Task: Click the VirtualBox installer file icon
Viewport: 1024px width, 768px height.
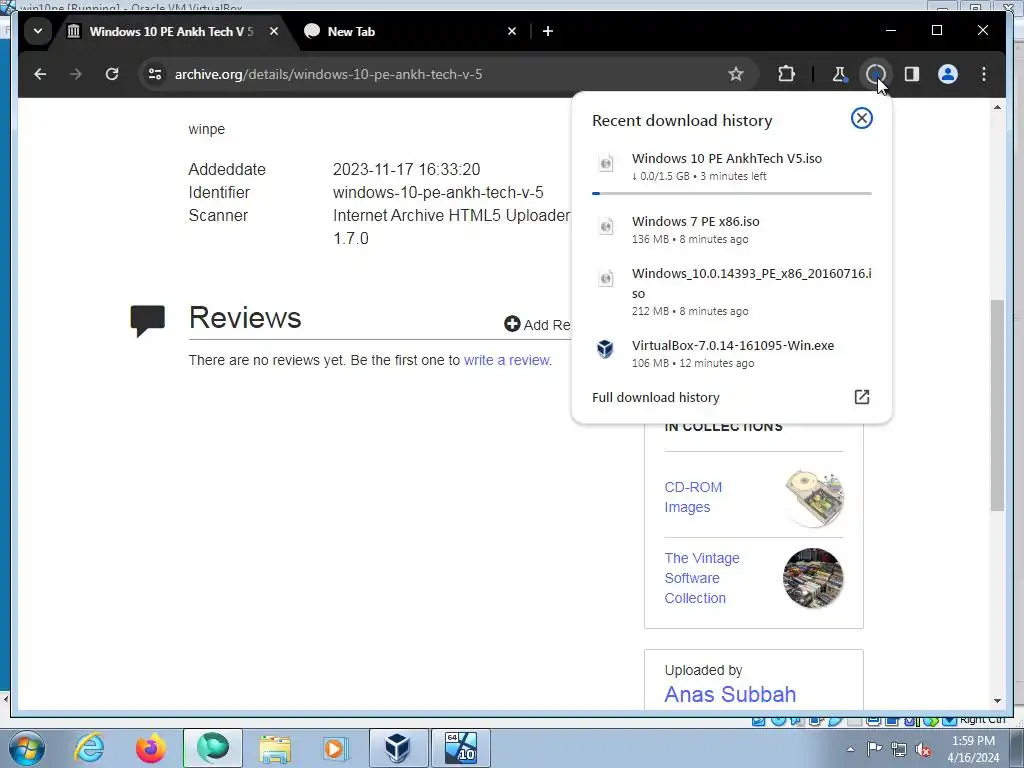Action: (x=605, y=349)
